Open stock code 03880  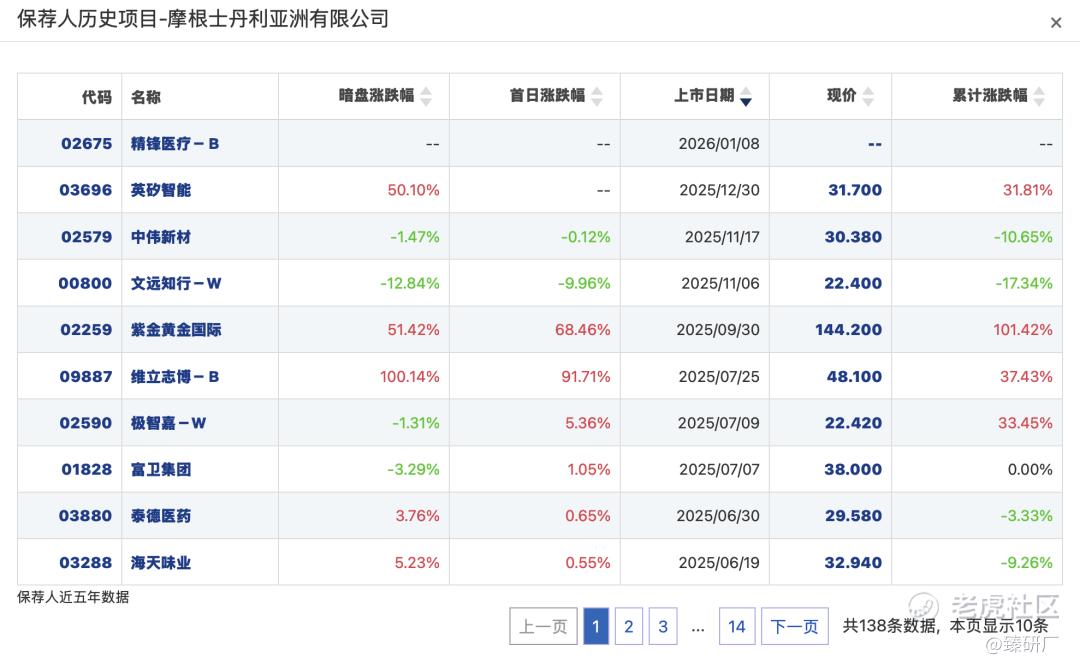click(85, 516)
